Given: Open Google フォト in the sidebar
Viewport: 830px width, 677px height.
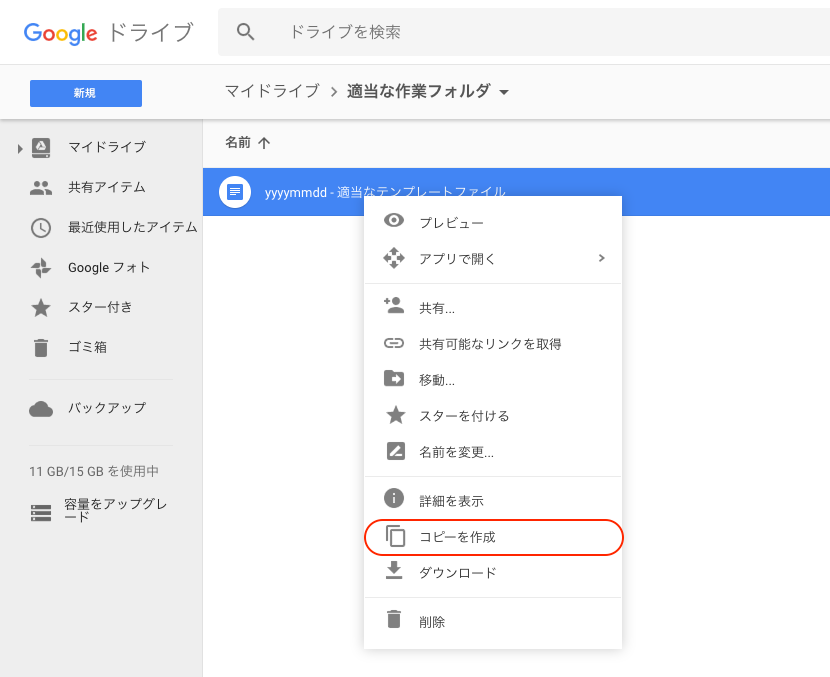Looking at the screenshot, I should (109, 267).
